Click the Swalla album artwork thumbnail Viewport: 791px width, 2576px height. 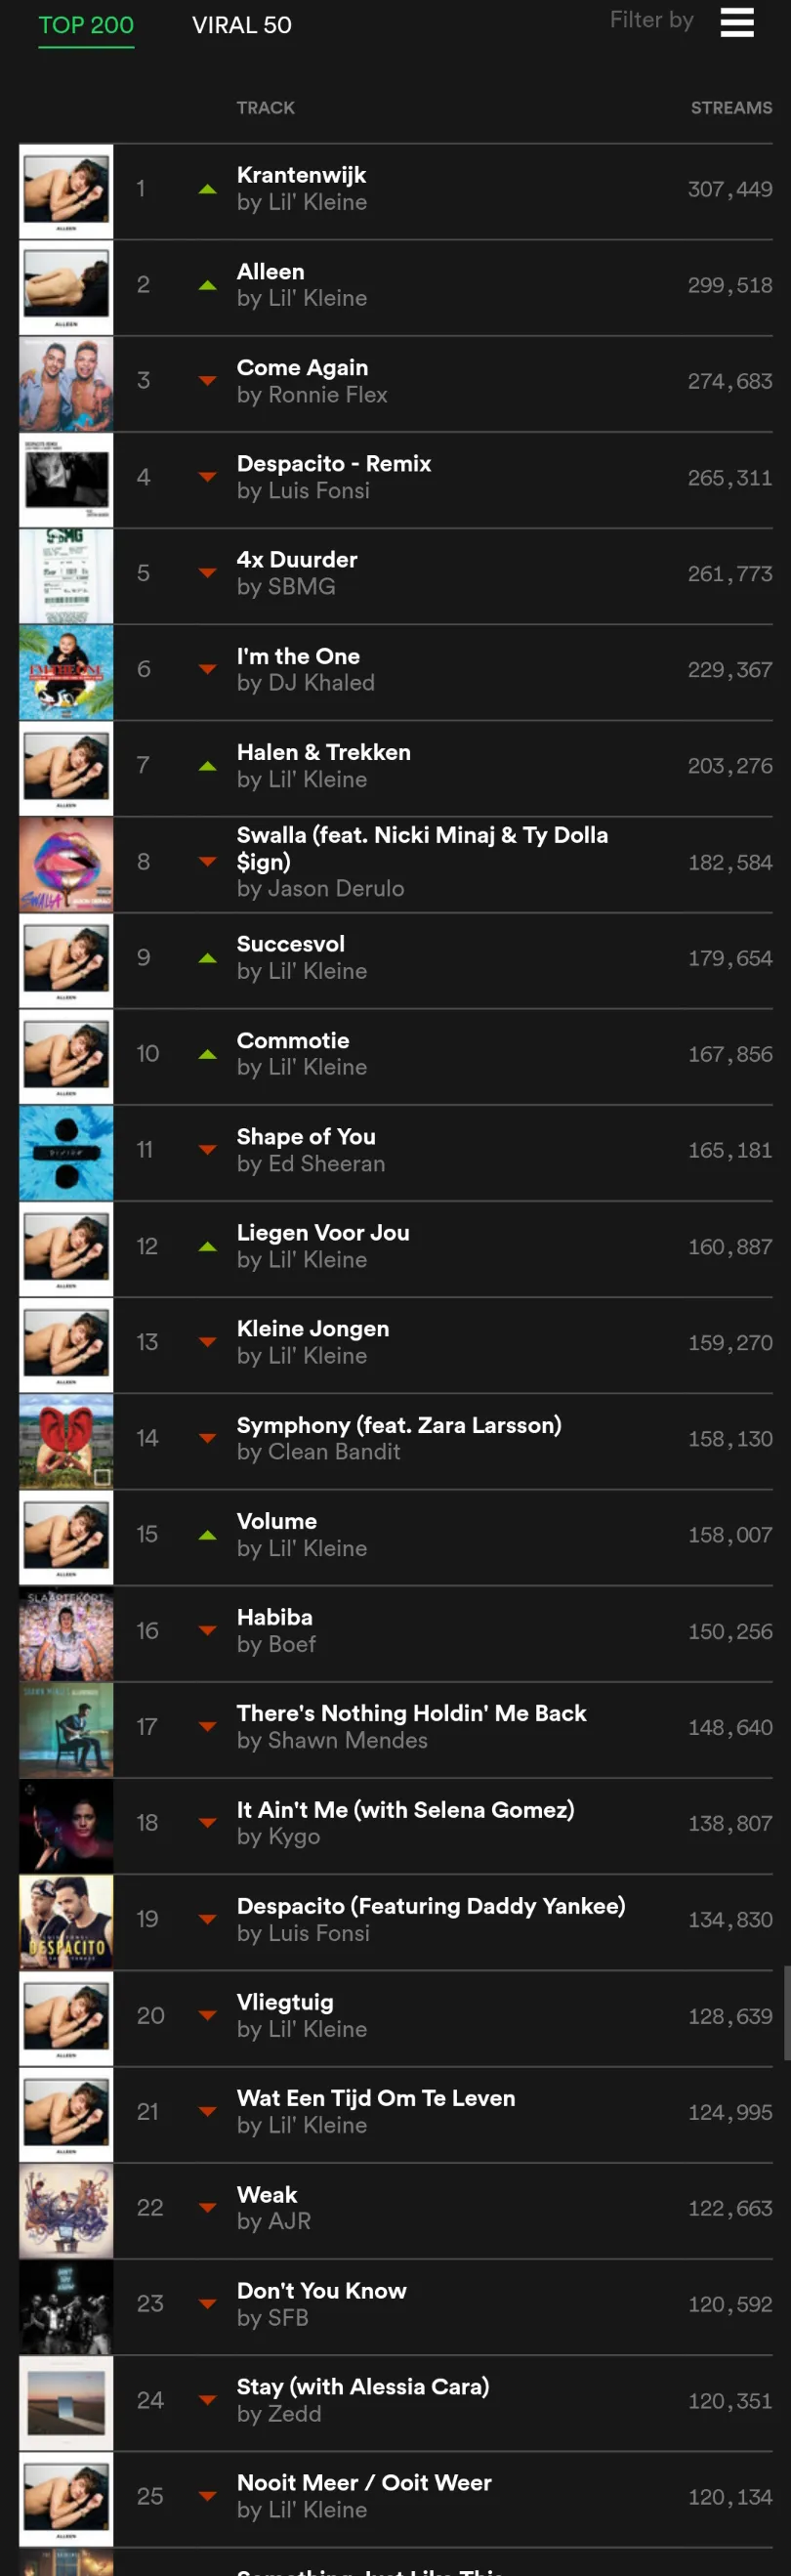click(x=66, y=864)
